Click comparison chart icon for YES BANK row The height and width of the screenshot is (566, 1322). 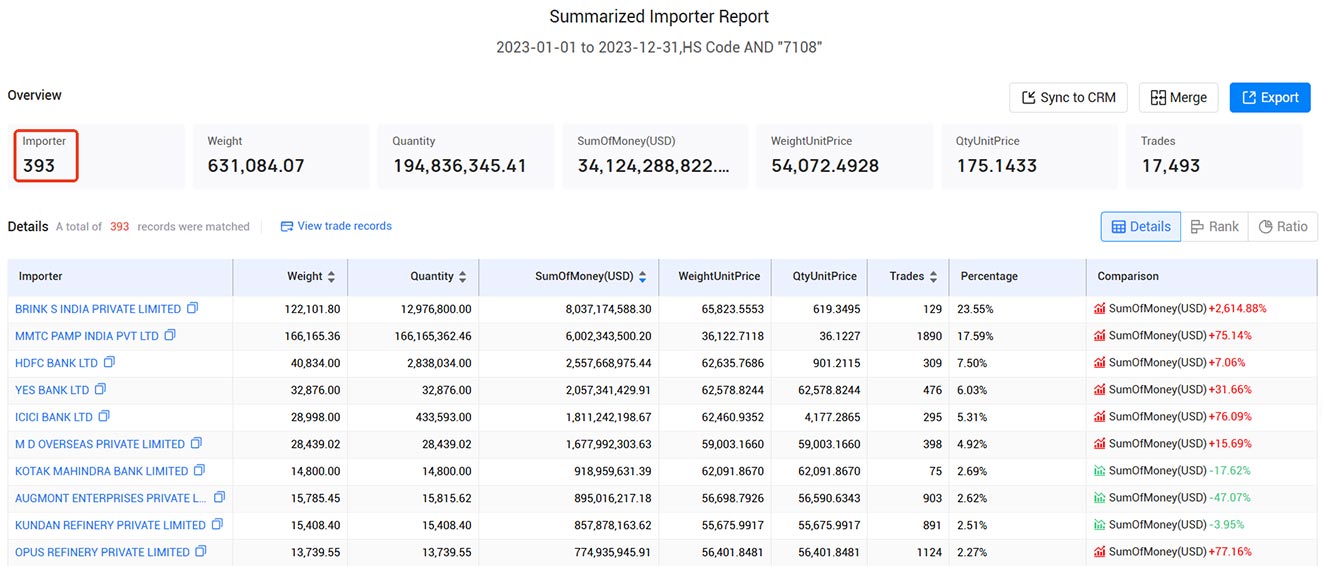pyautogui.click(x=1100, y=390)
